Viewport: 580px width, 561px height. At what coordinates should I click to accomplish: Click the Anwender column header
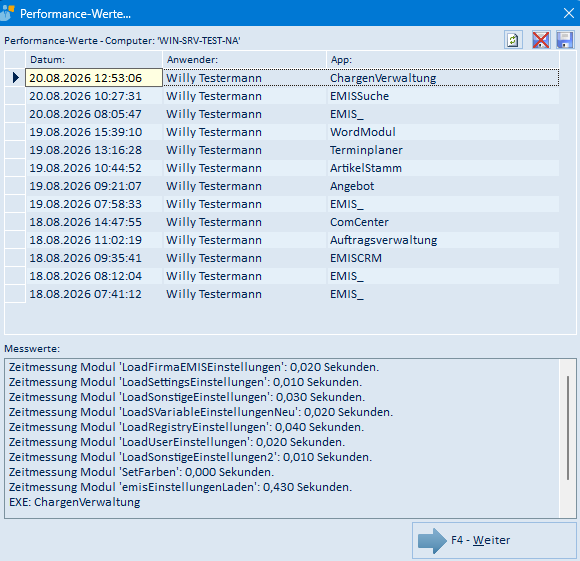pos(245,60)
